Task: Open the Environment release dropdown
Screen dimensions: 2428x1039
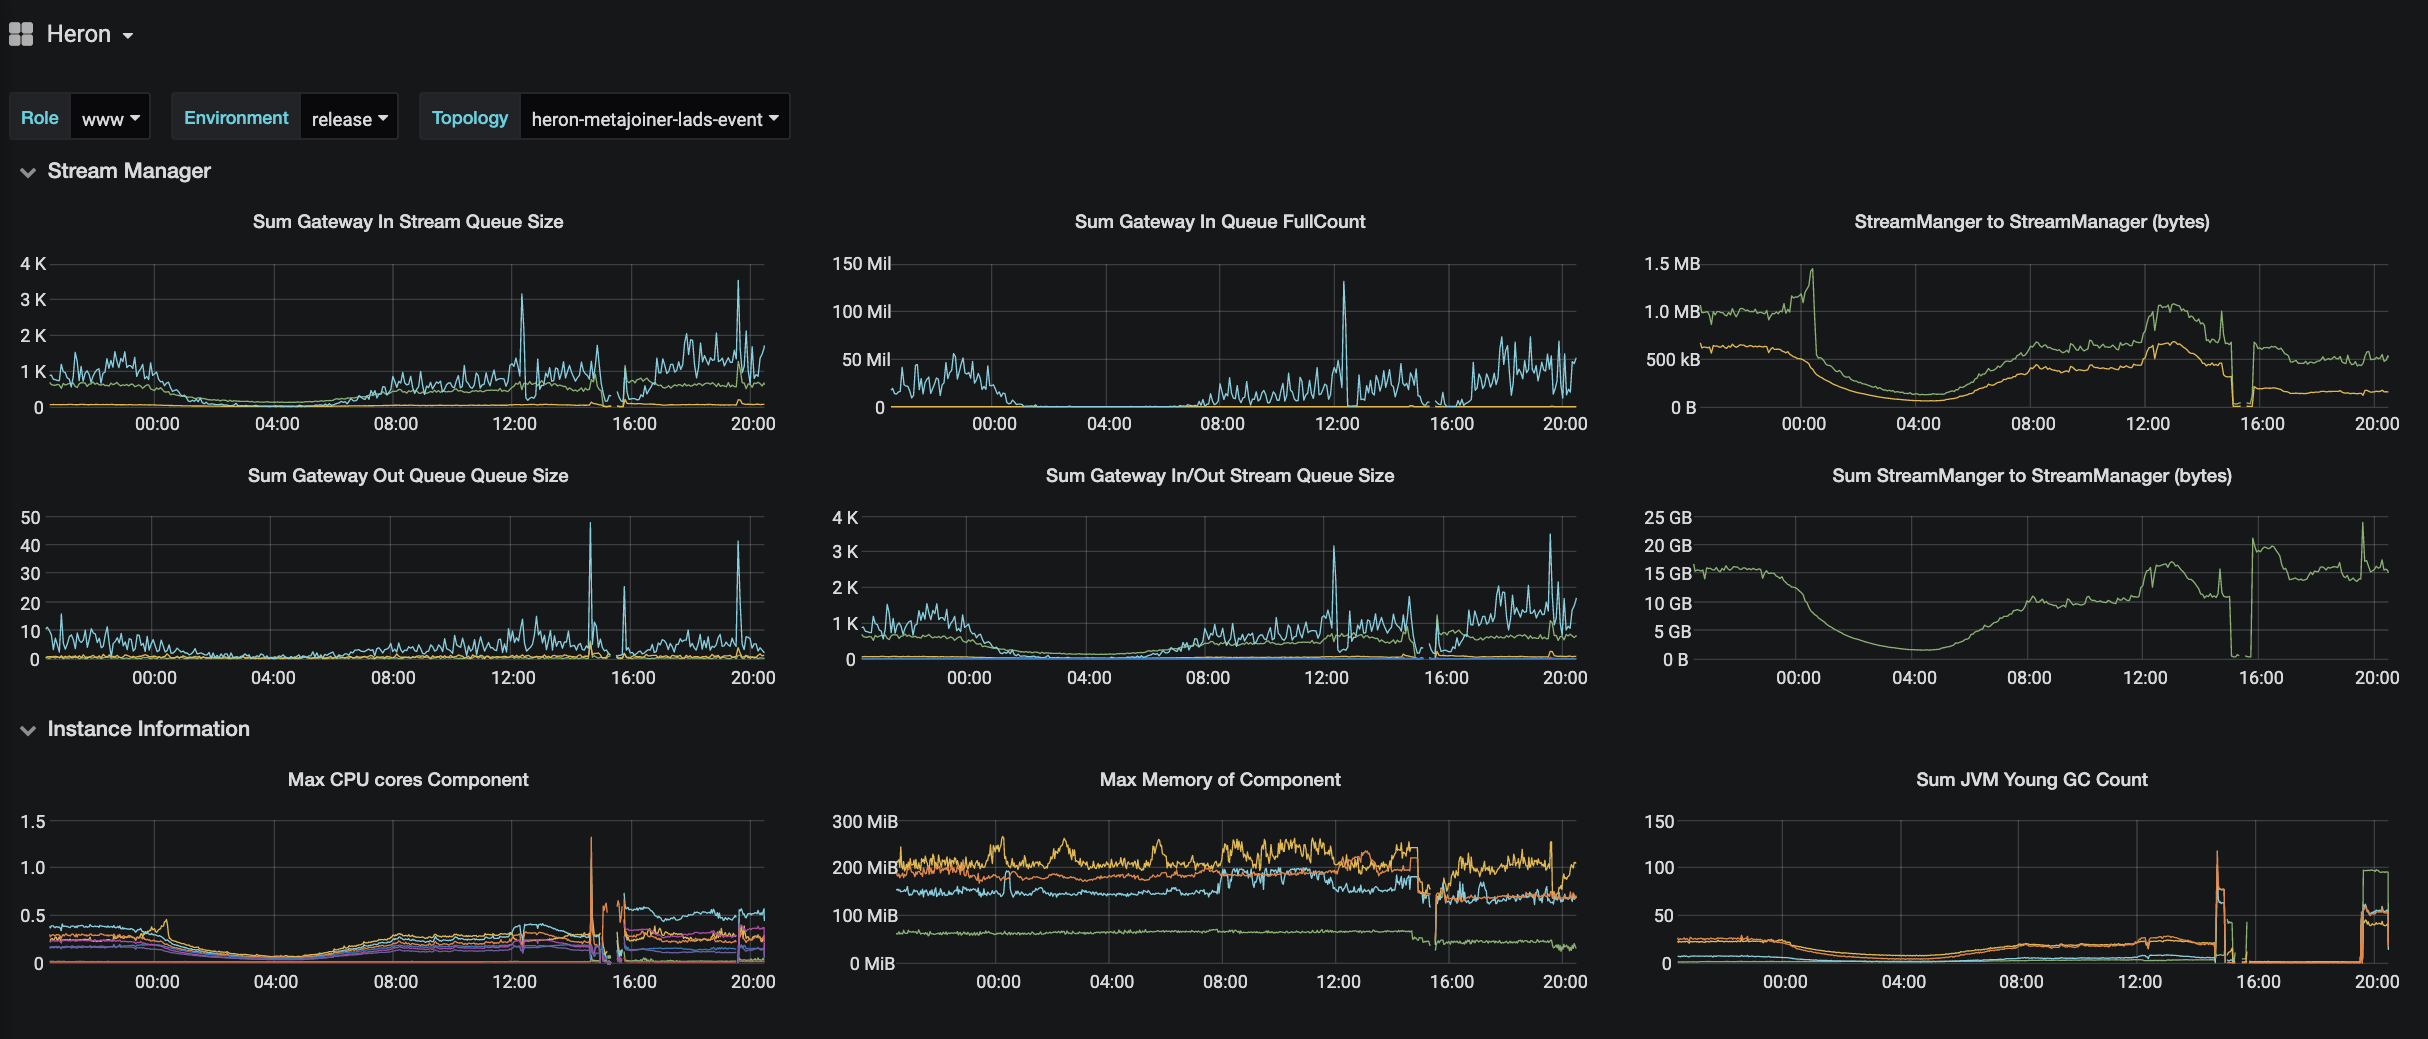Action: coord(349,118)
